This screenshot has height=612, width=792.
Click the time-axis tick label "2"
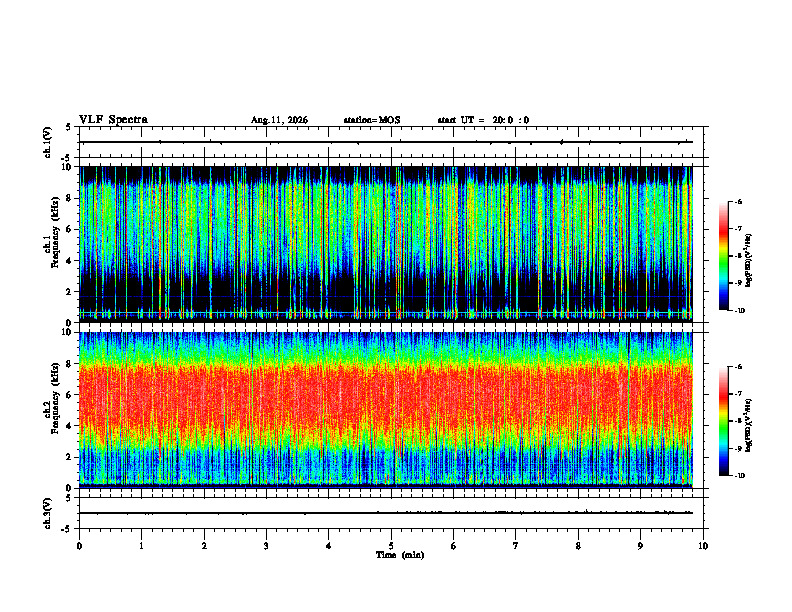pos(204,546)
